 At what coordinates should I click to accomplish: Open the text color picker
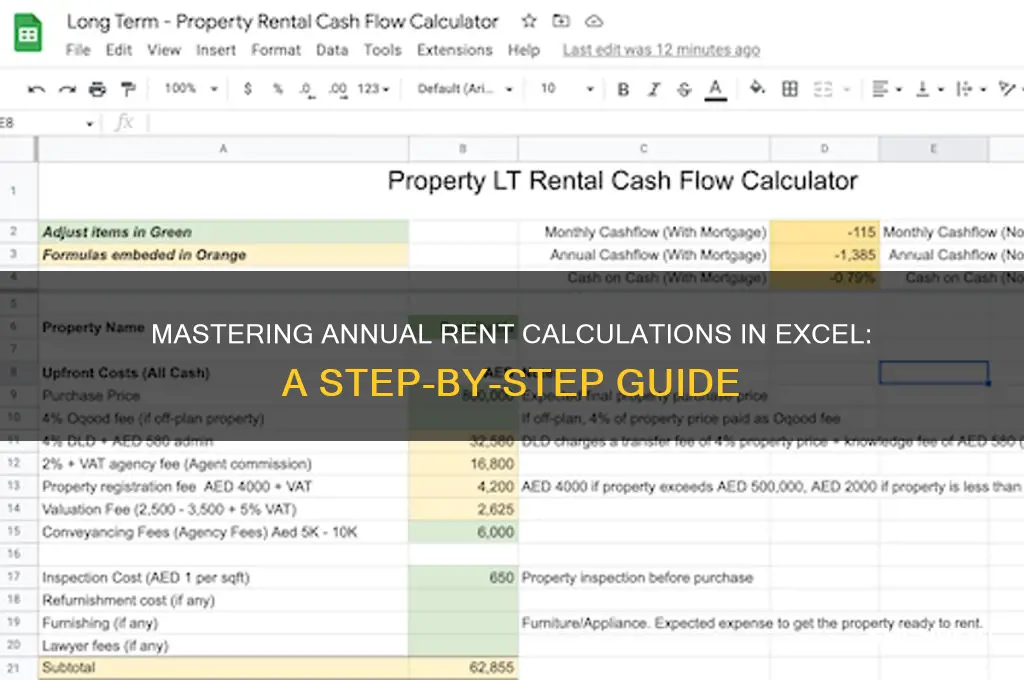point(716,89)
